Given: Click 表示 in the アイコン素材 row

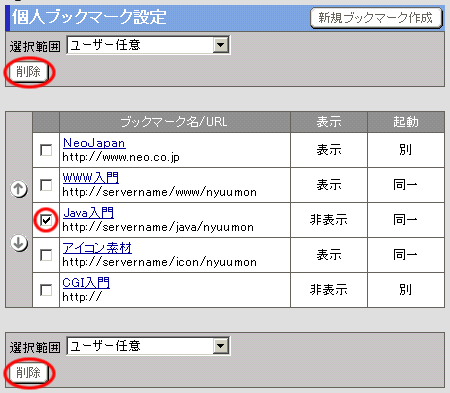Looking at the screenshot, I should pyautogui.click(x=329, y=255).
